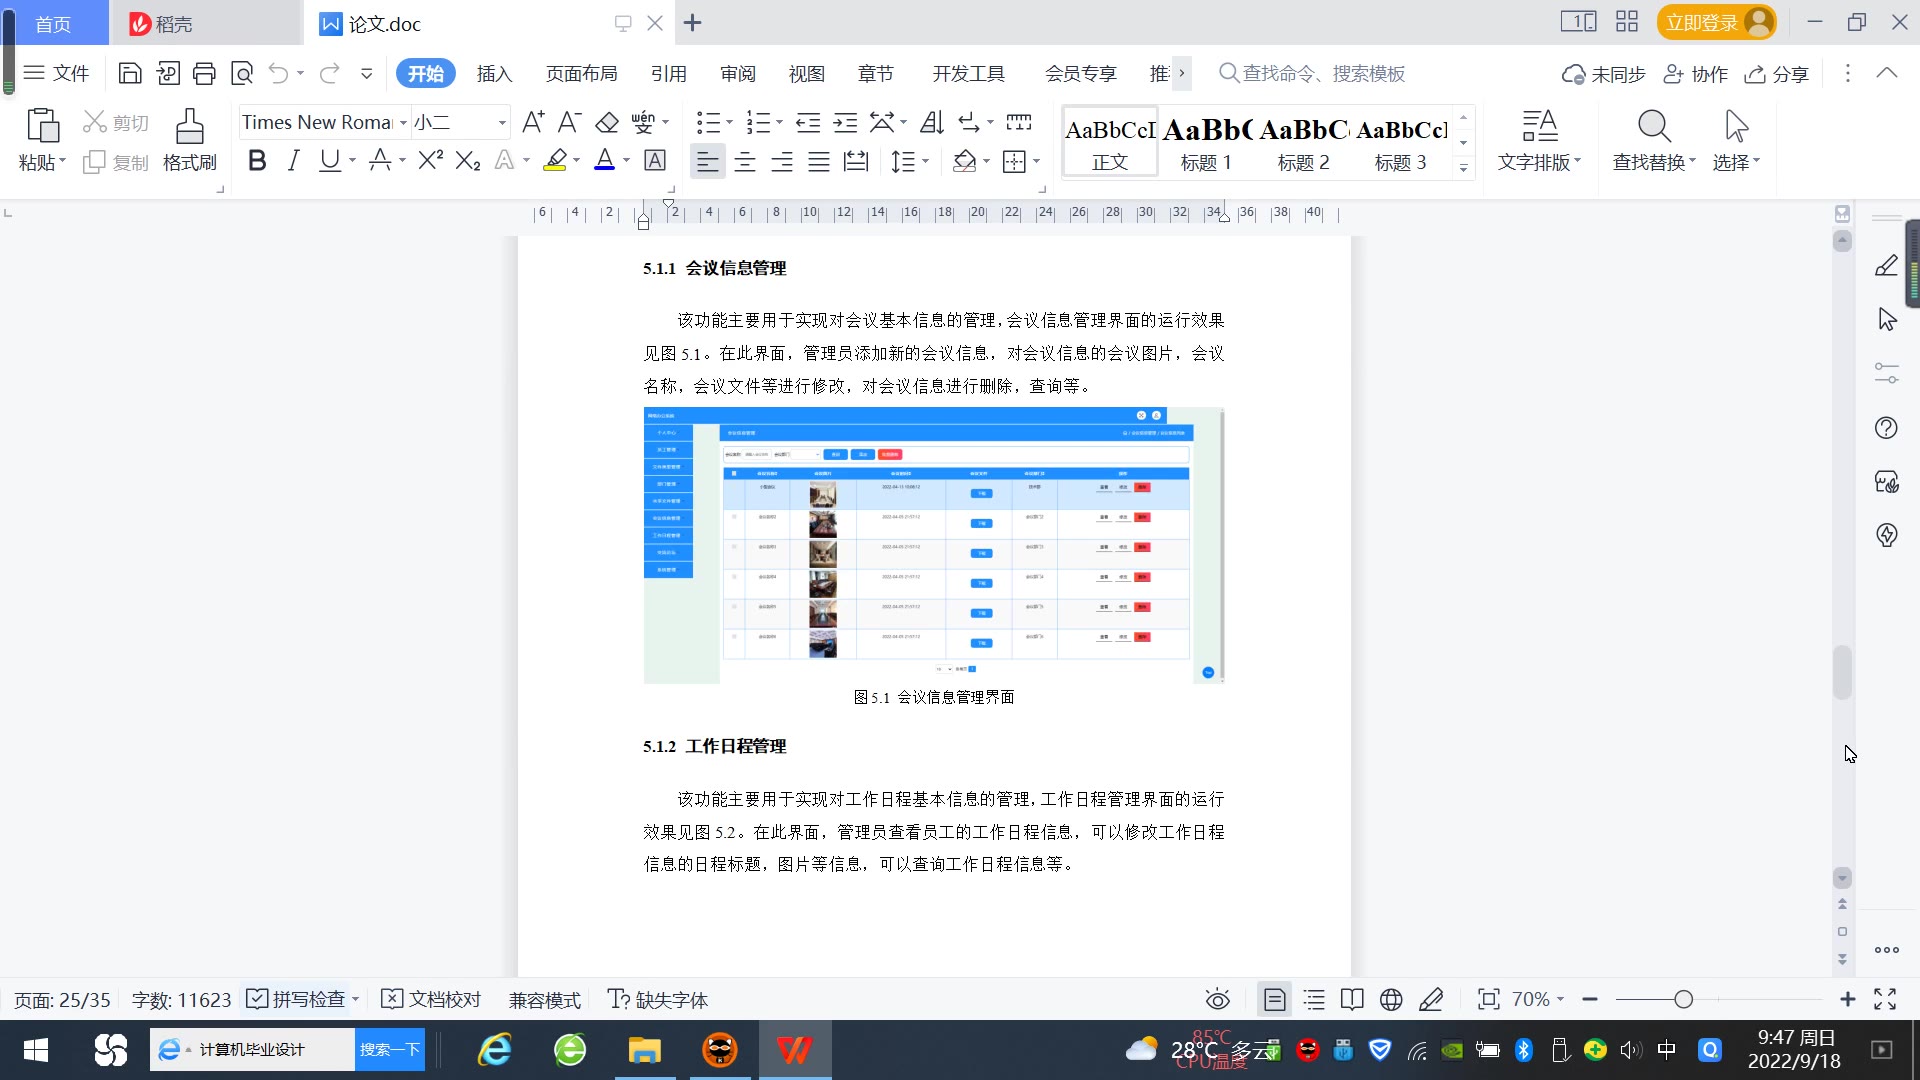Toggle fullscreen view in status bar

[1885, 999]
